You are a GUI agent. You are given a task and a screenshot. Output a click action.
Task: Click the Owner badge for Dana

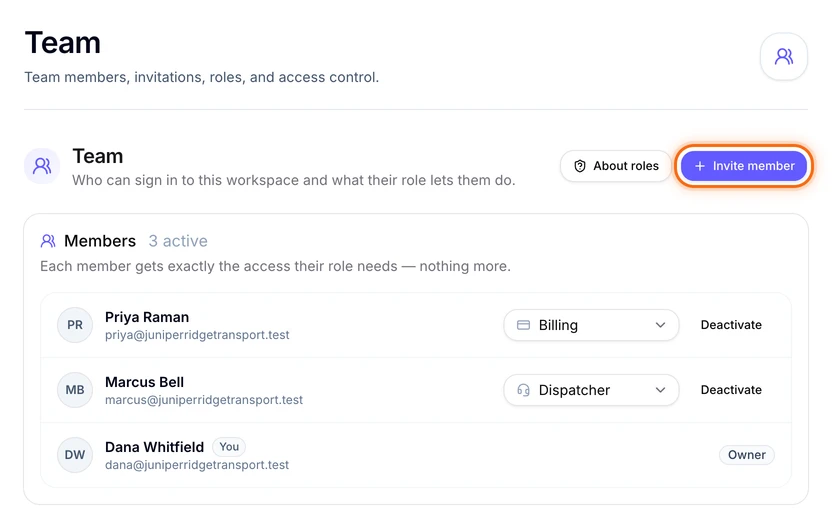[x=747, y=455]
